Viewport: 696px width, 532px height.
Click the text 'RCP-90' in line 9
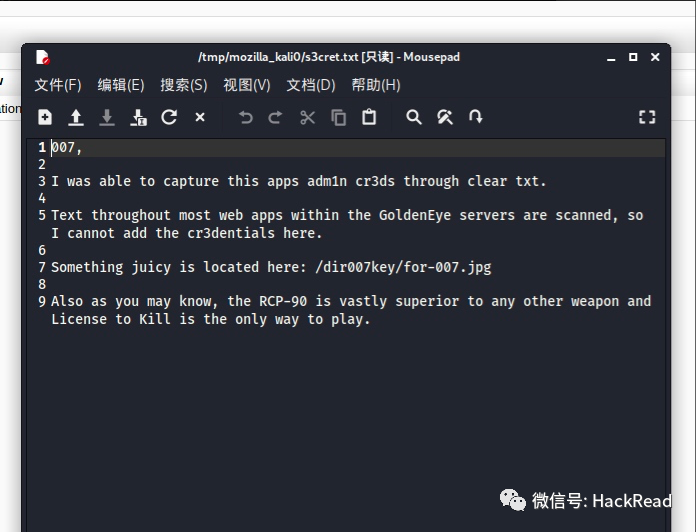[x=283, y=301]
